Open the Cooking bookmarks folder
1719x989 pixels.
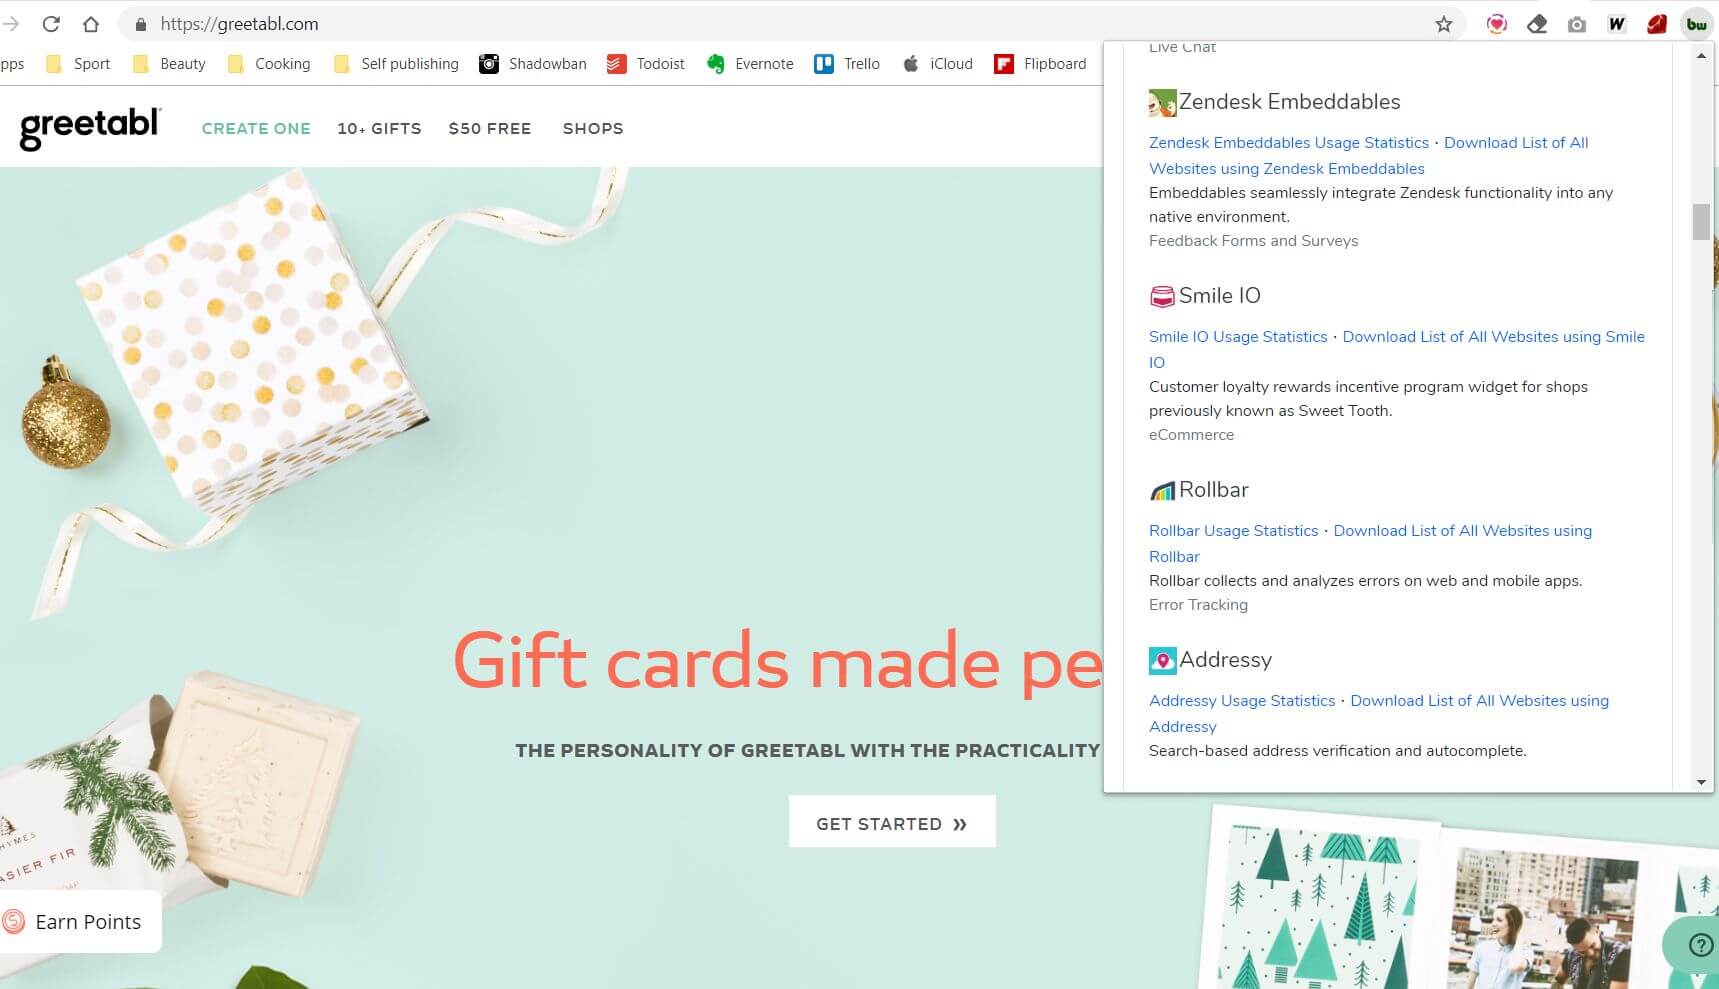[x=268, y=64]
